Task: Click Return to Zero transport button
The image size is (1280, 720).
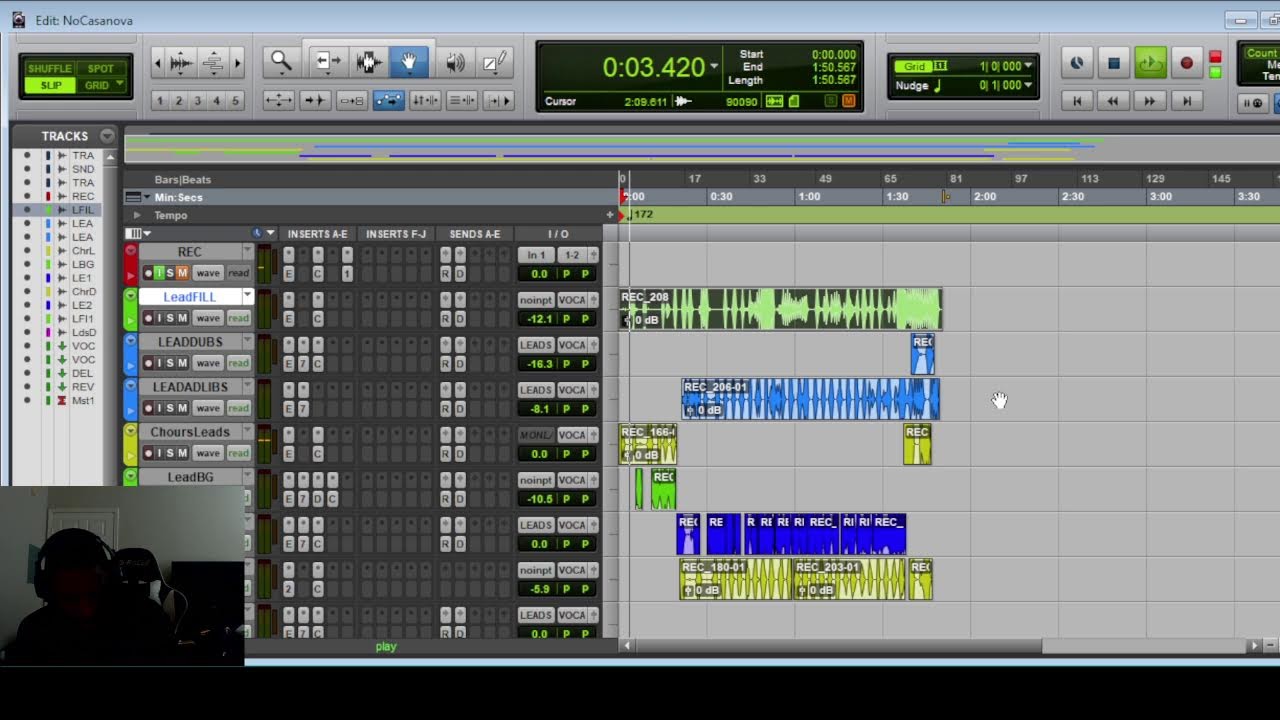Action: tap(1077, 101)
